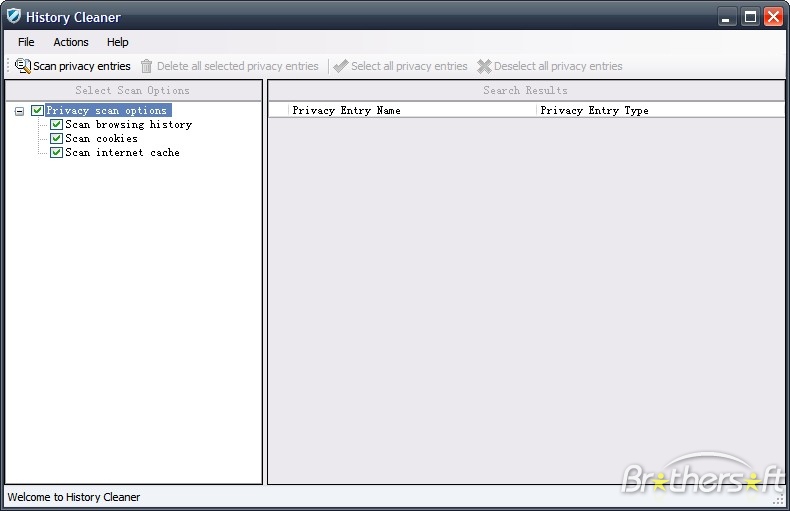This screenshot has height=511, width=790.
Task: Minimize the History Cleaner window
Action: tap(726, 17)
